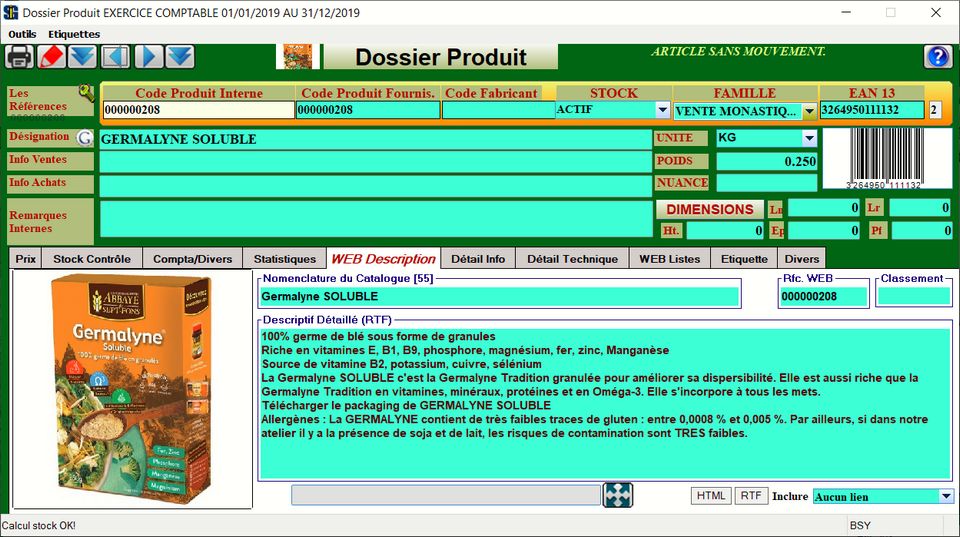The image size is (960, 537).
Task: Switch to the Divers tab
Action: 801,258
